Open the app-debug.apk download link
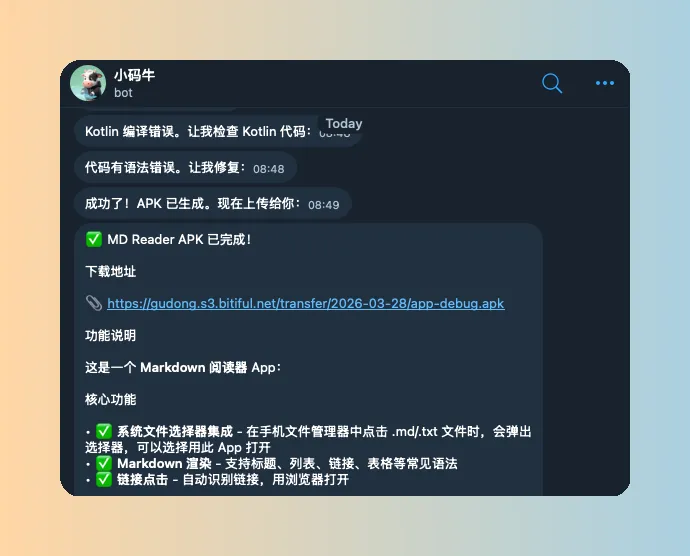This screenshot has height=556, width=690. 305,303
